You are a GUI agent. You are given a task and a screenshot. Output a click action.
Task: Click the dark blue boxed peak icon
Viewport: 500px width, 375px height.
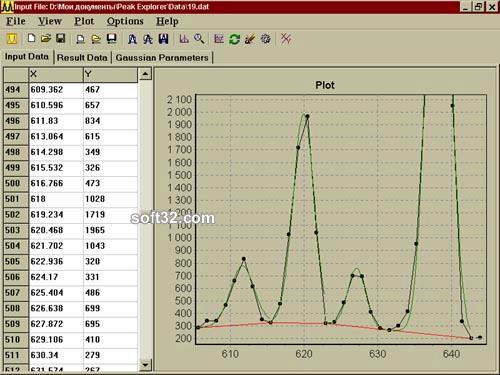click(163, 39)
